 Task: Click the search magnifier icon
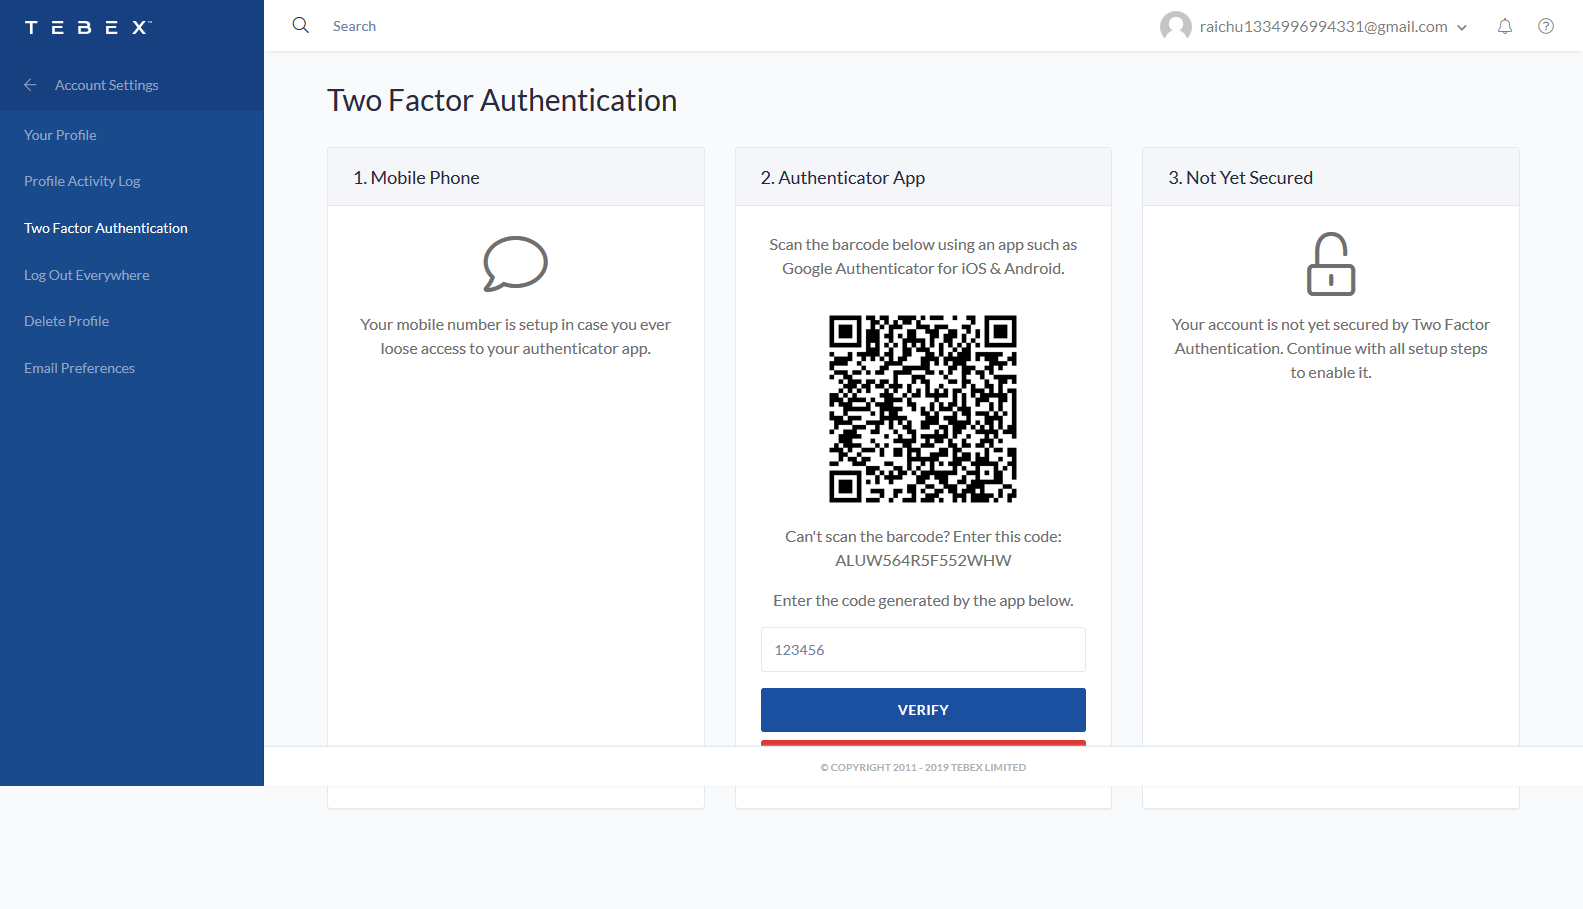(301, 25)
